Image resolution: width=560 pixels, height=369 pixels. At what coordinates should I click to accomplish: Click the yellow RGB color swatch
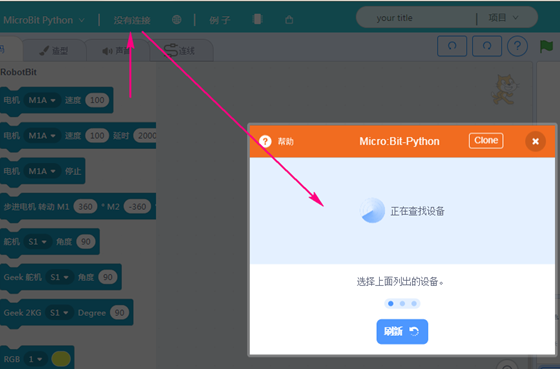pos(61,359)
